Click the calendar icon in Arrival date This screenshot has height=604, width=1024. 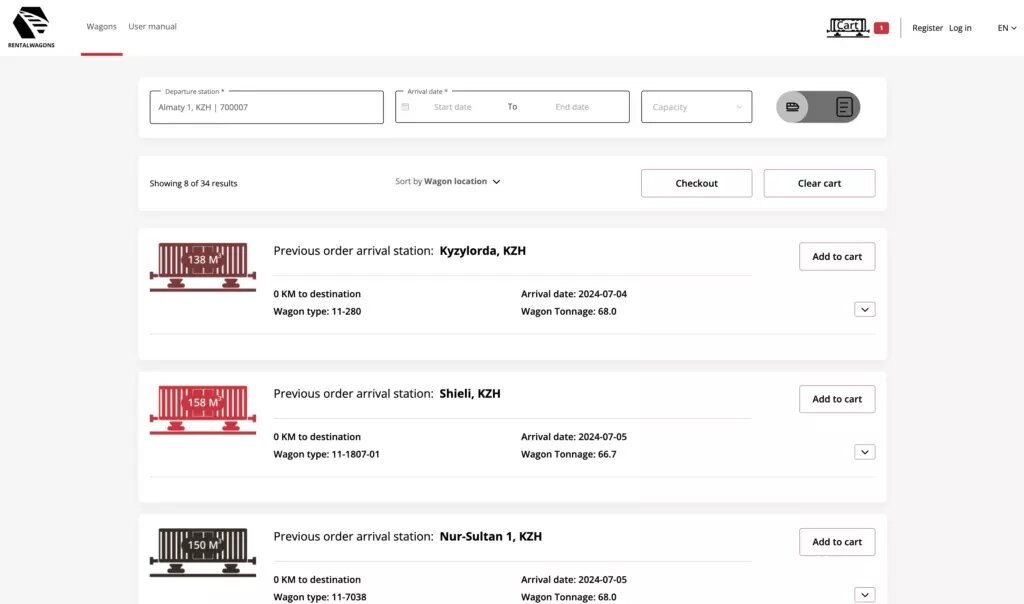coord(406,107)
